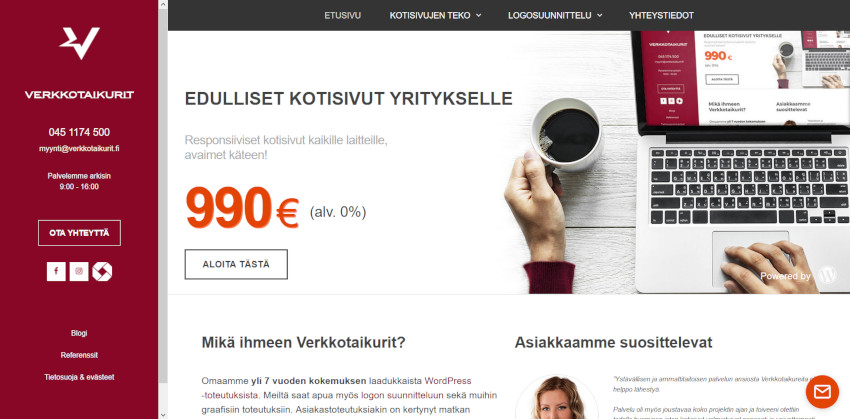Open the Blogi sidebar link

pyautogui.click(x=79, y=333)
